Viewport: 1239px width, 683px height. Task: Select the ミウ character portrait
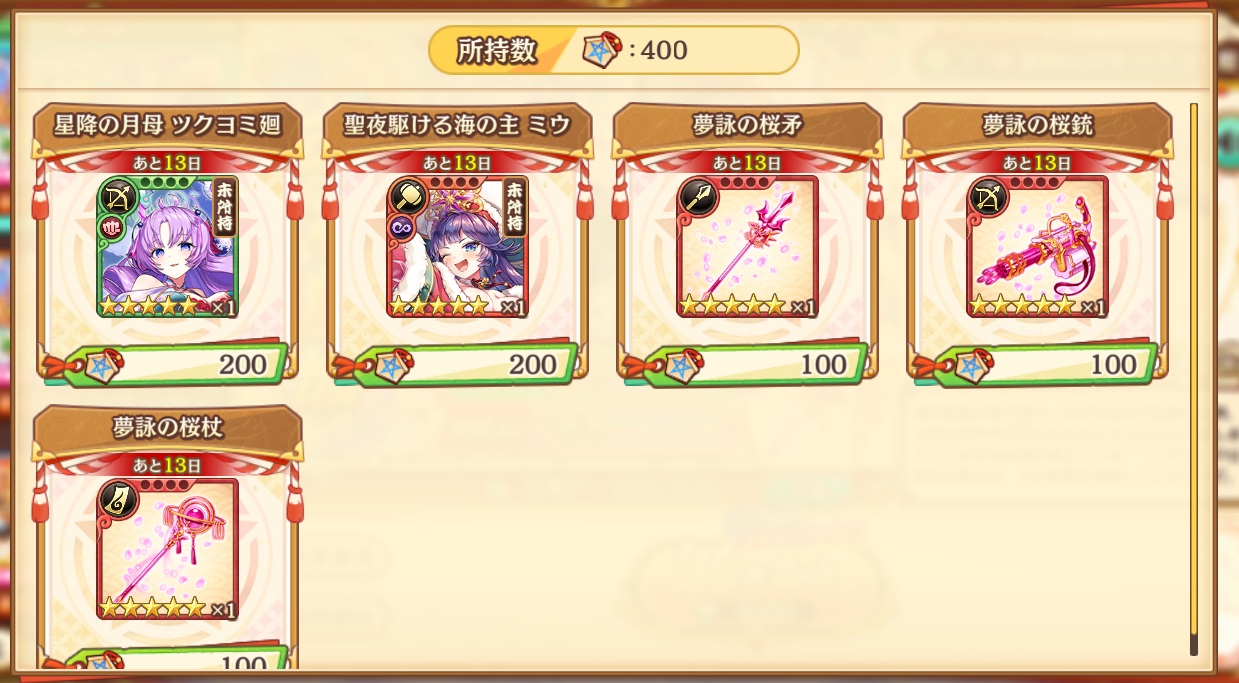[457, 247]
